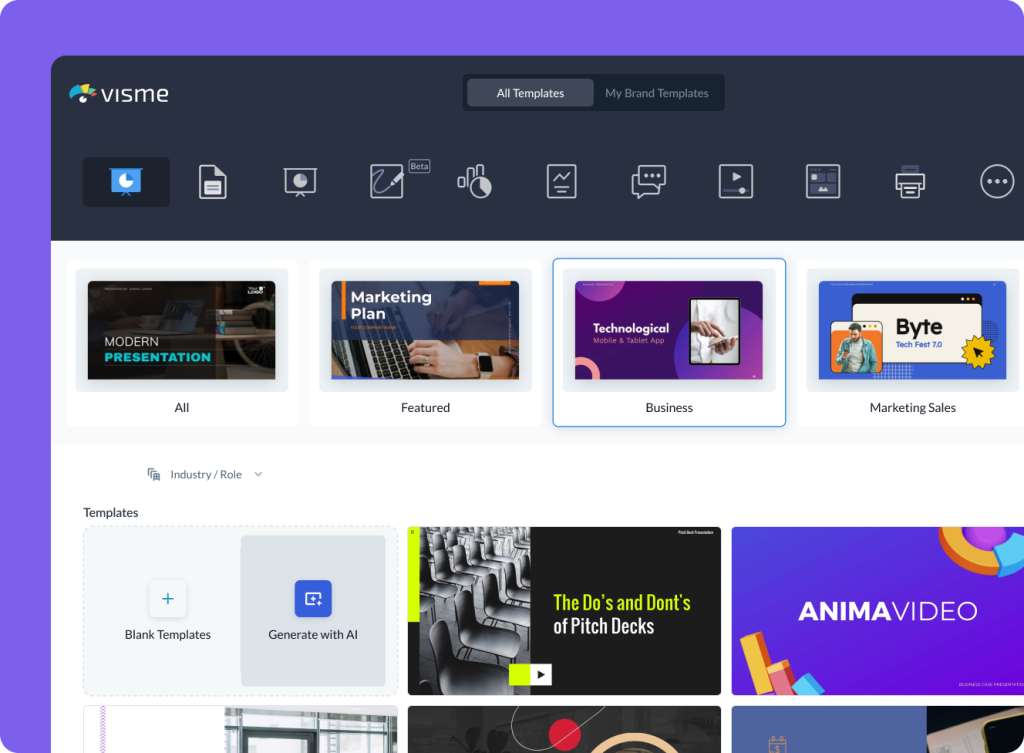Viewport: 1024px width, 753px height.
Task: Select the Mockups image icon
Action: [822, 181]
